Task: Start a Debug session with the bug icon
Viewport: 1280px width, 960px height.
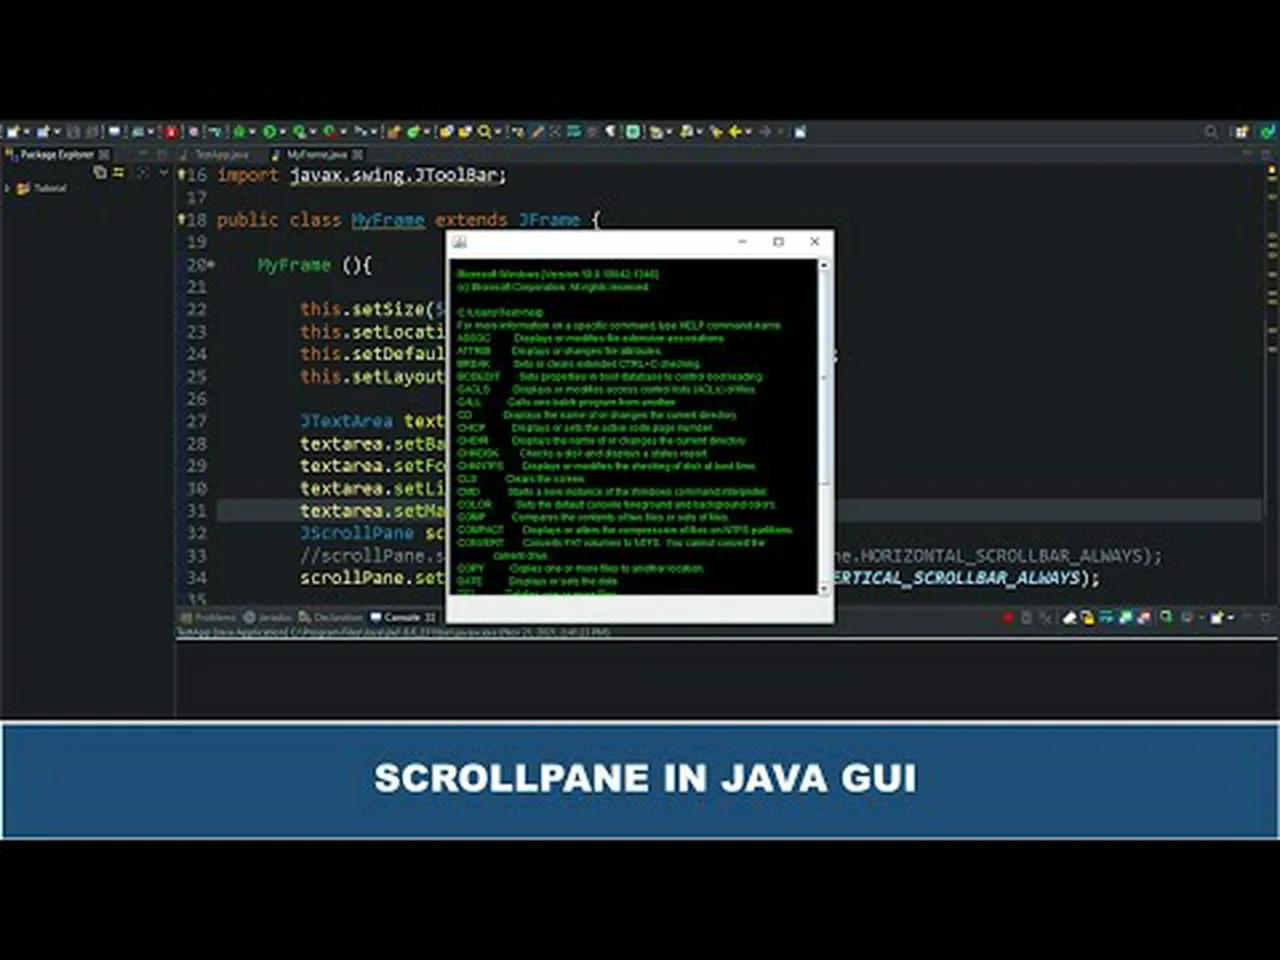Action: pos(240,131)
